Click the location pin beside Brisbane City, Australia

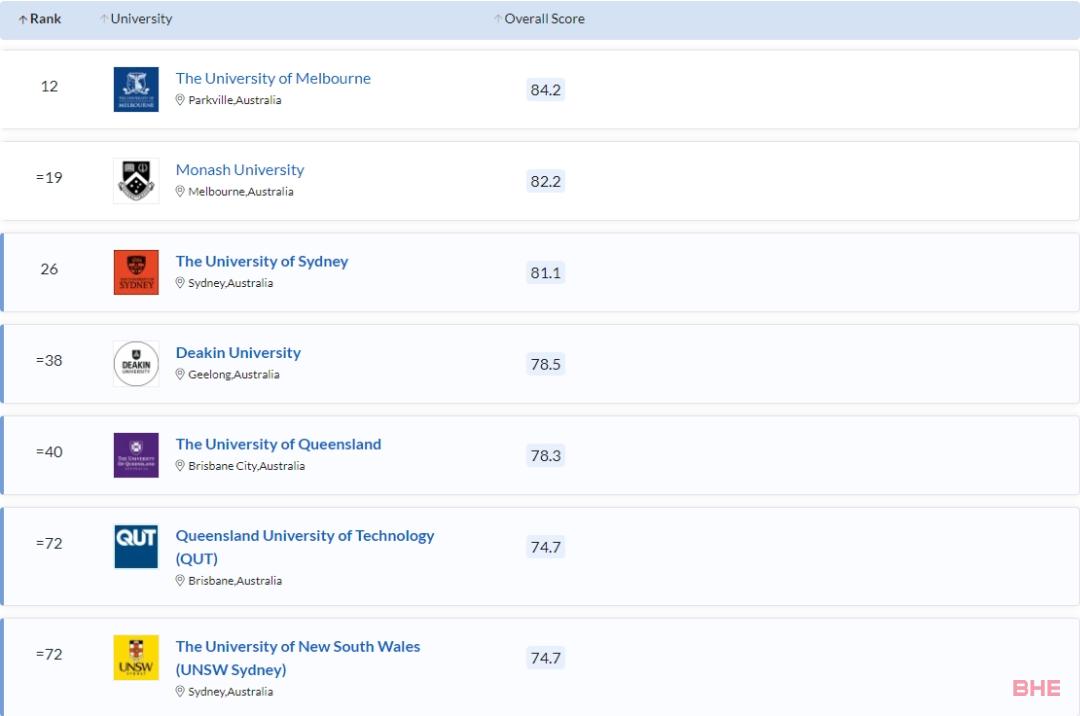tap(180, 466)
